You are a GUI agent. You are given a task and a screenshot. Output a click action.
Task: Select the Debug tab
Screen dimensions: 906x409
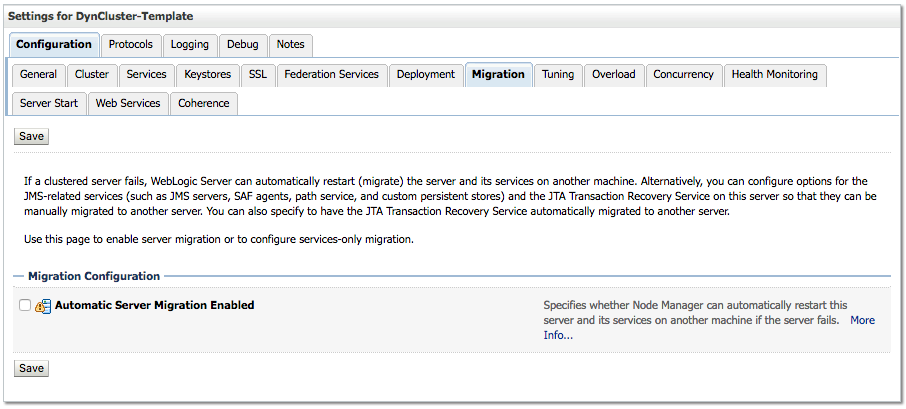(242, 45)
